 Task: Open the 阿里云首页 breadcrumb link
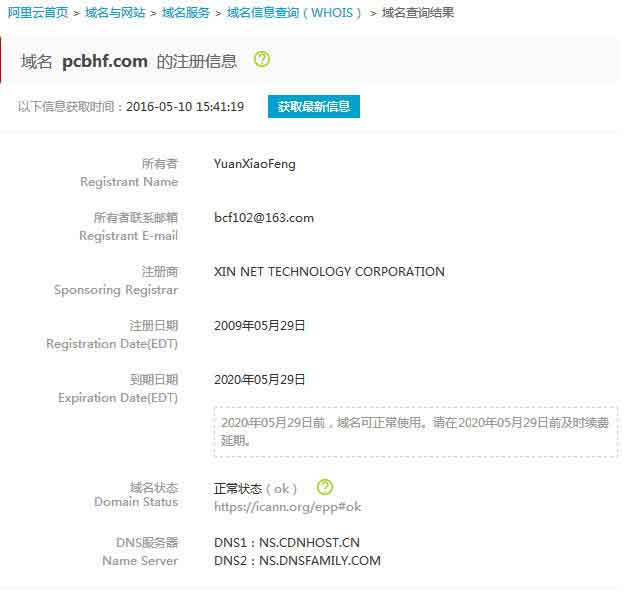click(x=38, y=13)
